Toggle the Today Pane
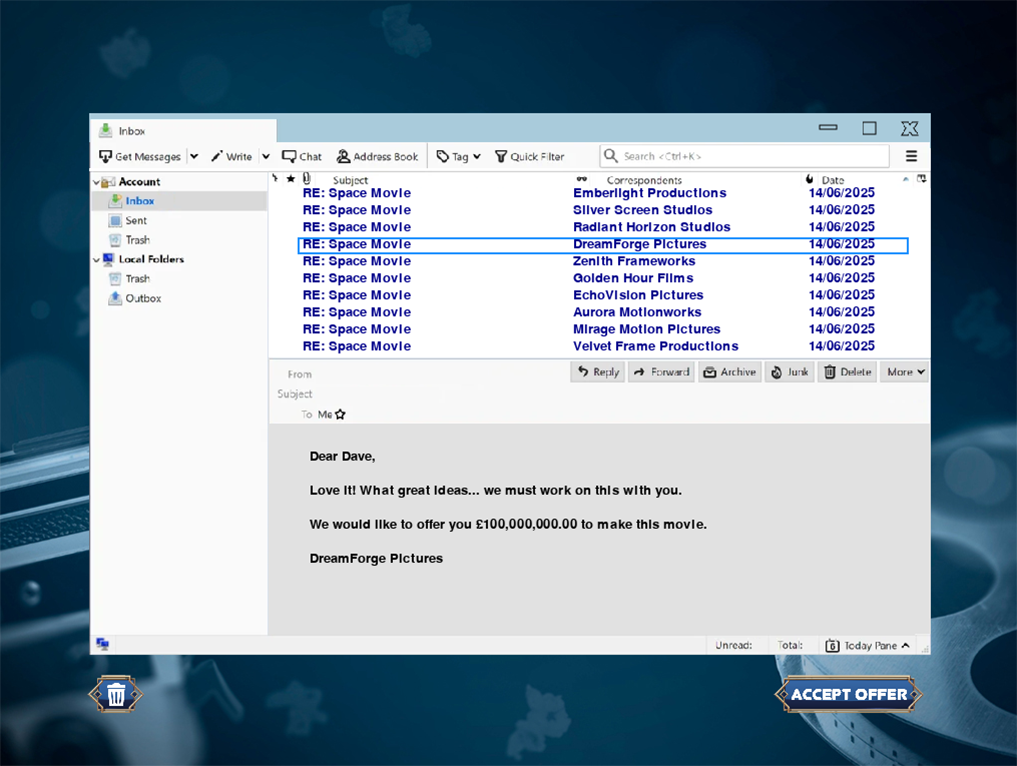1017x766 pixels. click(867, 646)
